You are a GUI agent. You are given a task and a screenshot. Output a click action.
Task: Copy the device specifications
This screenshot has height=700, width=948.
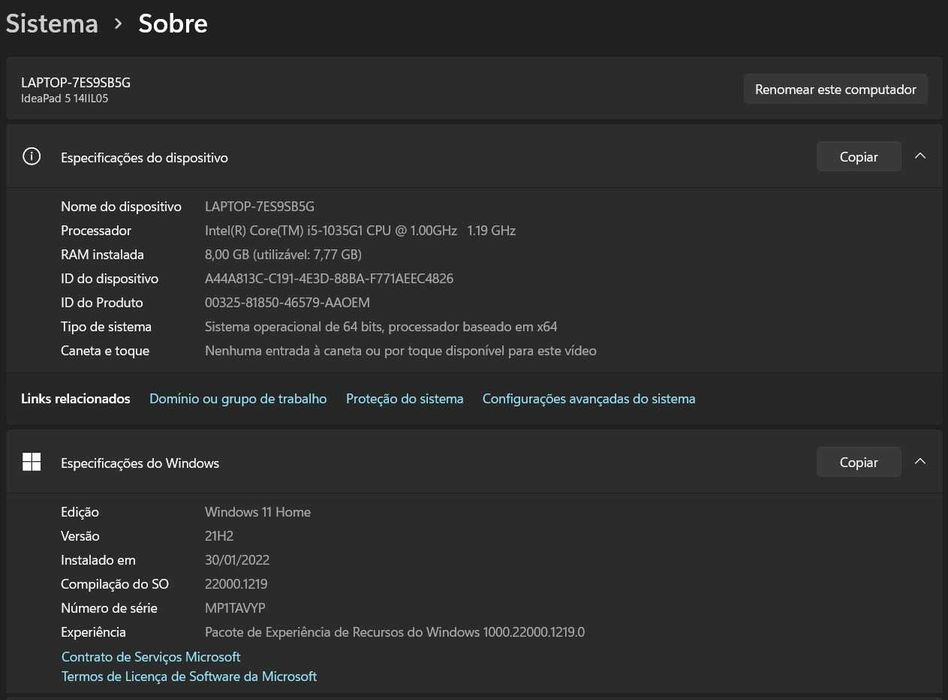tap(859, 157)
